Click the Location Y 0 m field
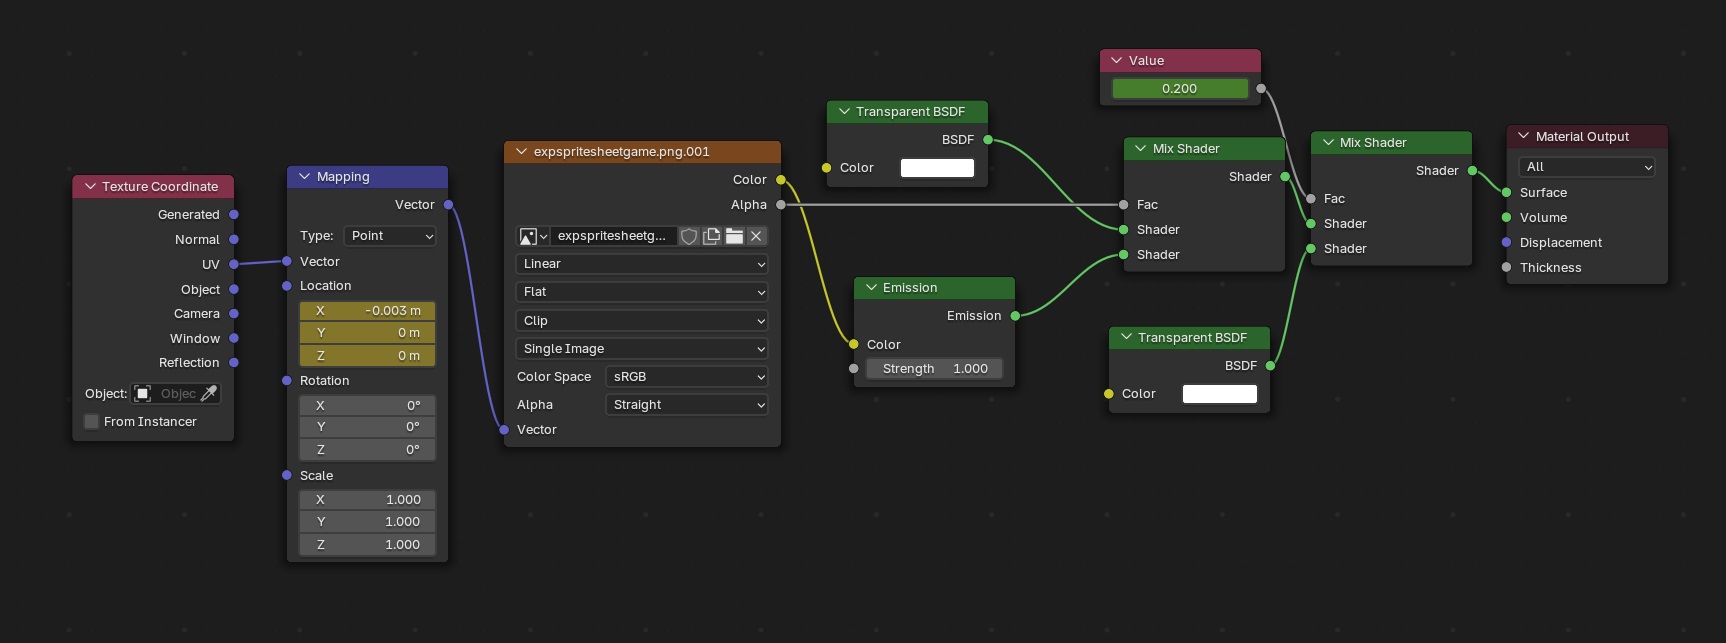Image resolution: width=1726 pixels, height=643 pixels. tap(367, 333)
